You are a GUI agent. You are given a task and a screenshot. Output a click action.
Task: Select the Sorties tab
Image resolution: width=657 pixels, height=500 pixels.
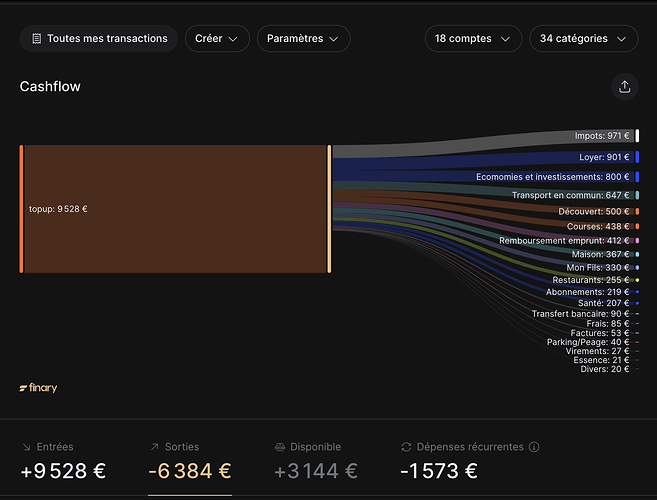[190, 460]
